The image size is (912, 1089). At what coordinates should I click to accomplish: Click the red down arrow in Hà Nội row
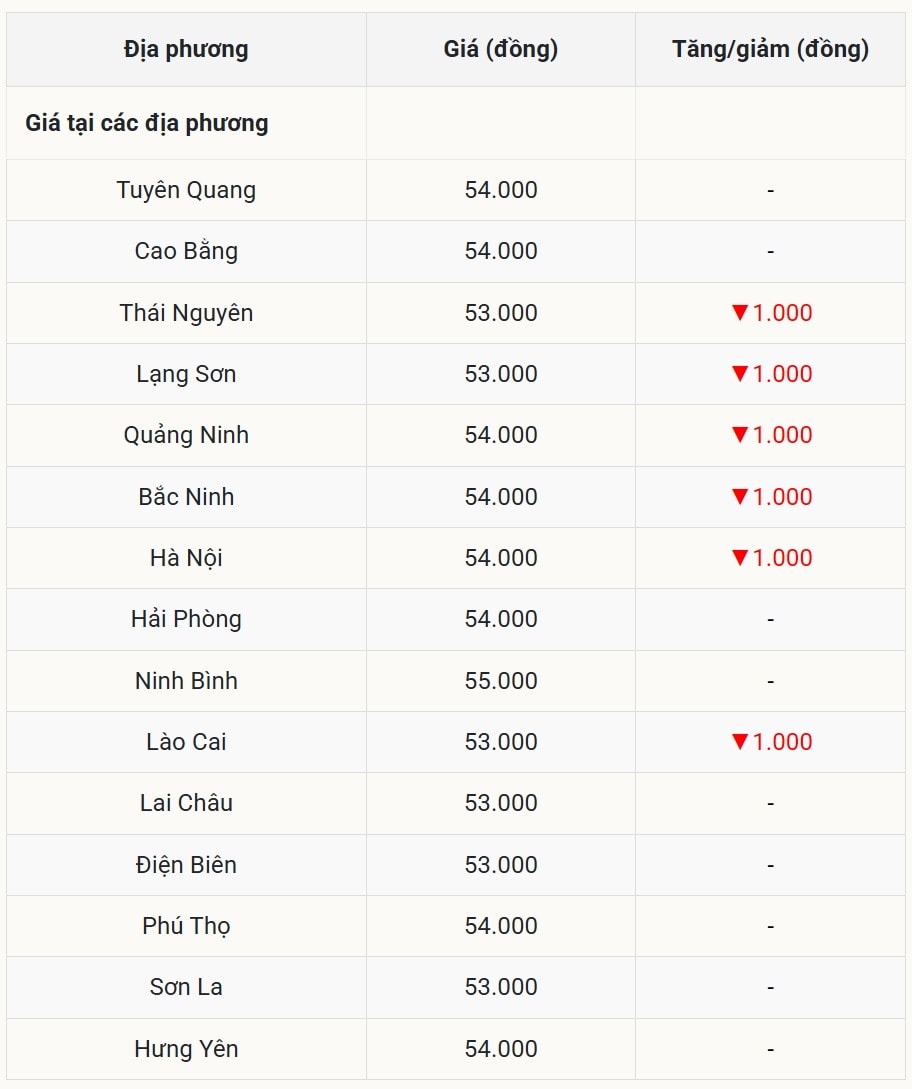(x=740, y=557)
